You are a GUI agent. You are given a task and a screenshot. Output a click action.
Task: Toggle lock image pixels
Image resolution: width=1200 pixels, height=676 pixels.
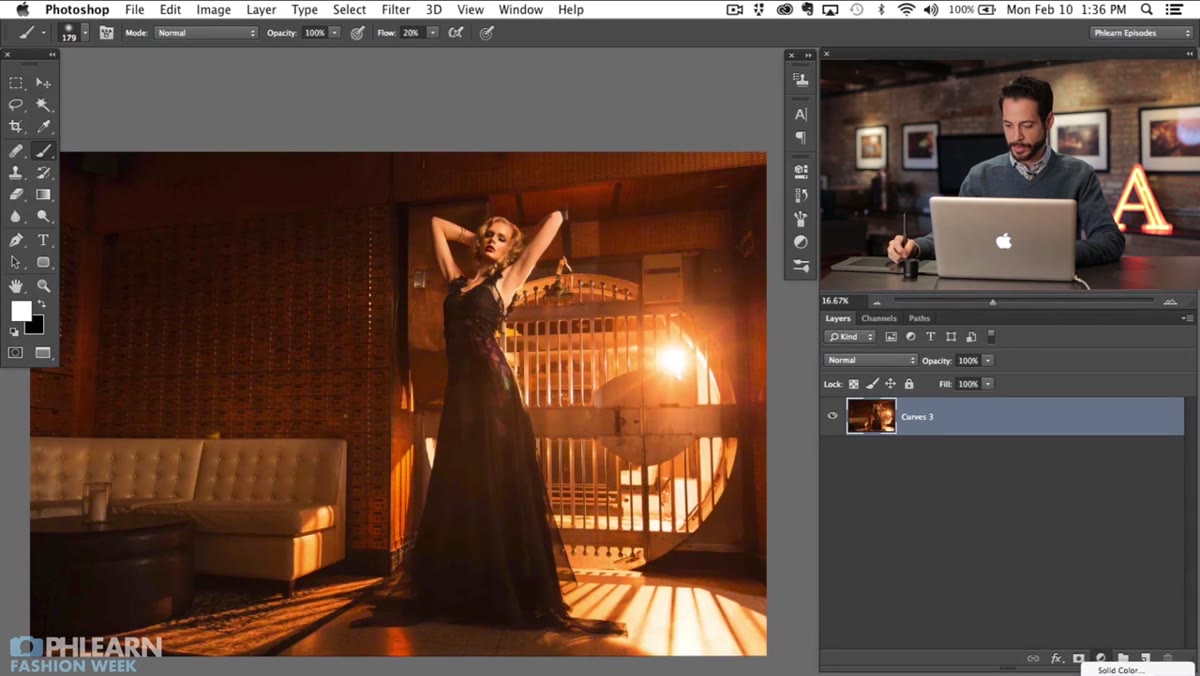pos(872,384)
